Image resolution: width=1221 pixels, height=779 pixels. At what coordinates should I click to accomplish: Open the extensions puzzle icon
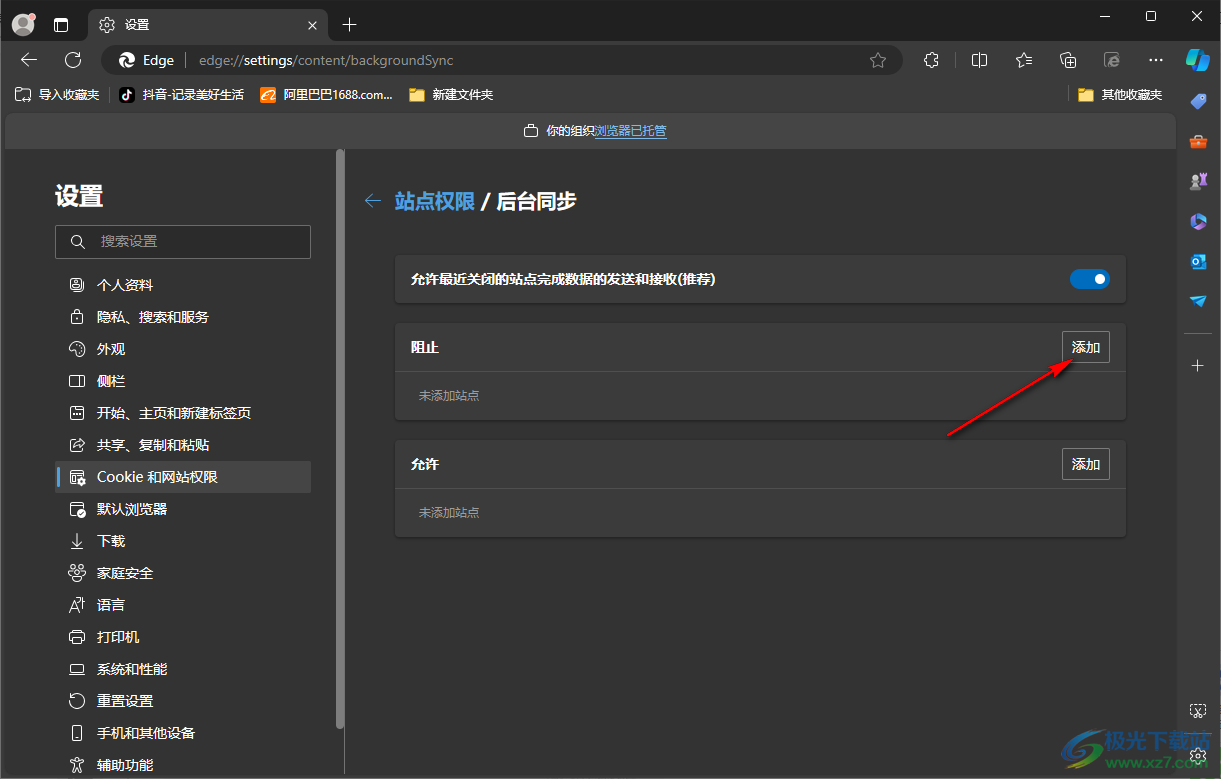tap(931, 60)
